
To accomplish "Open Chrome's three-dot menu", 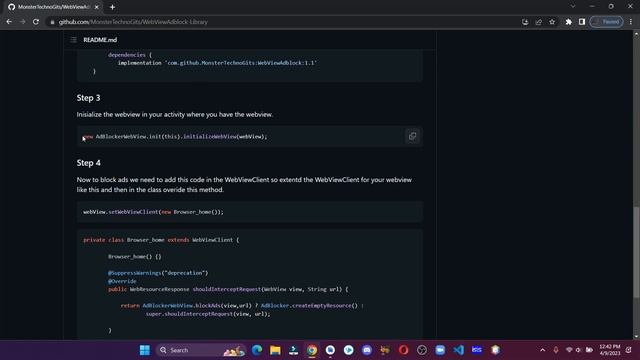I will [631, 22].
